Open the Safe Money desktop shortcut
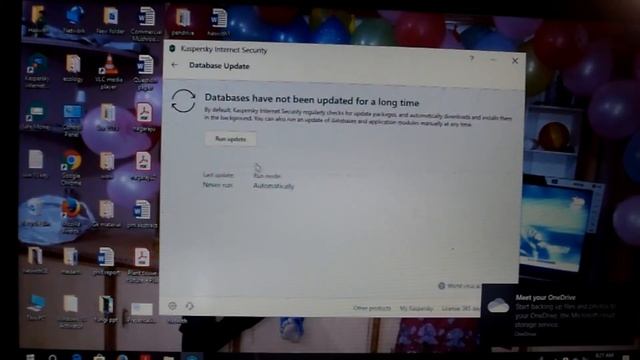This screenshot has height=360, width=640. 36,117
